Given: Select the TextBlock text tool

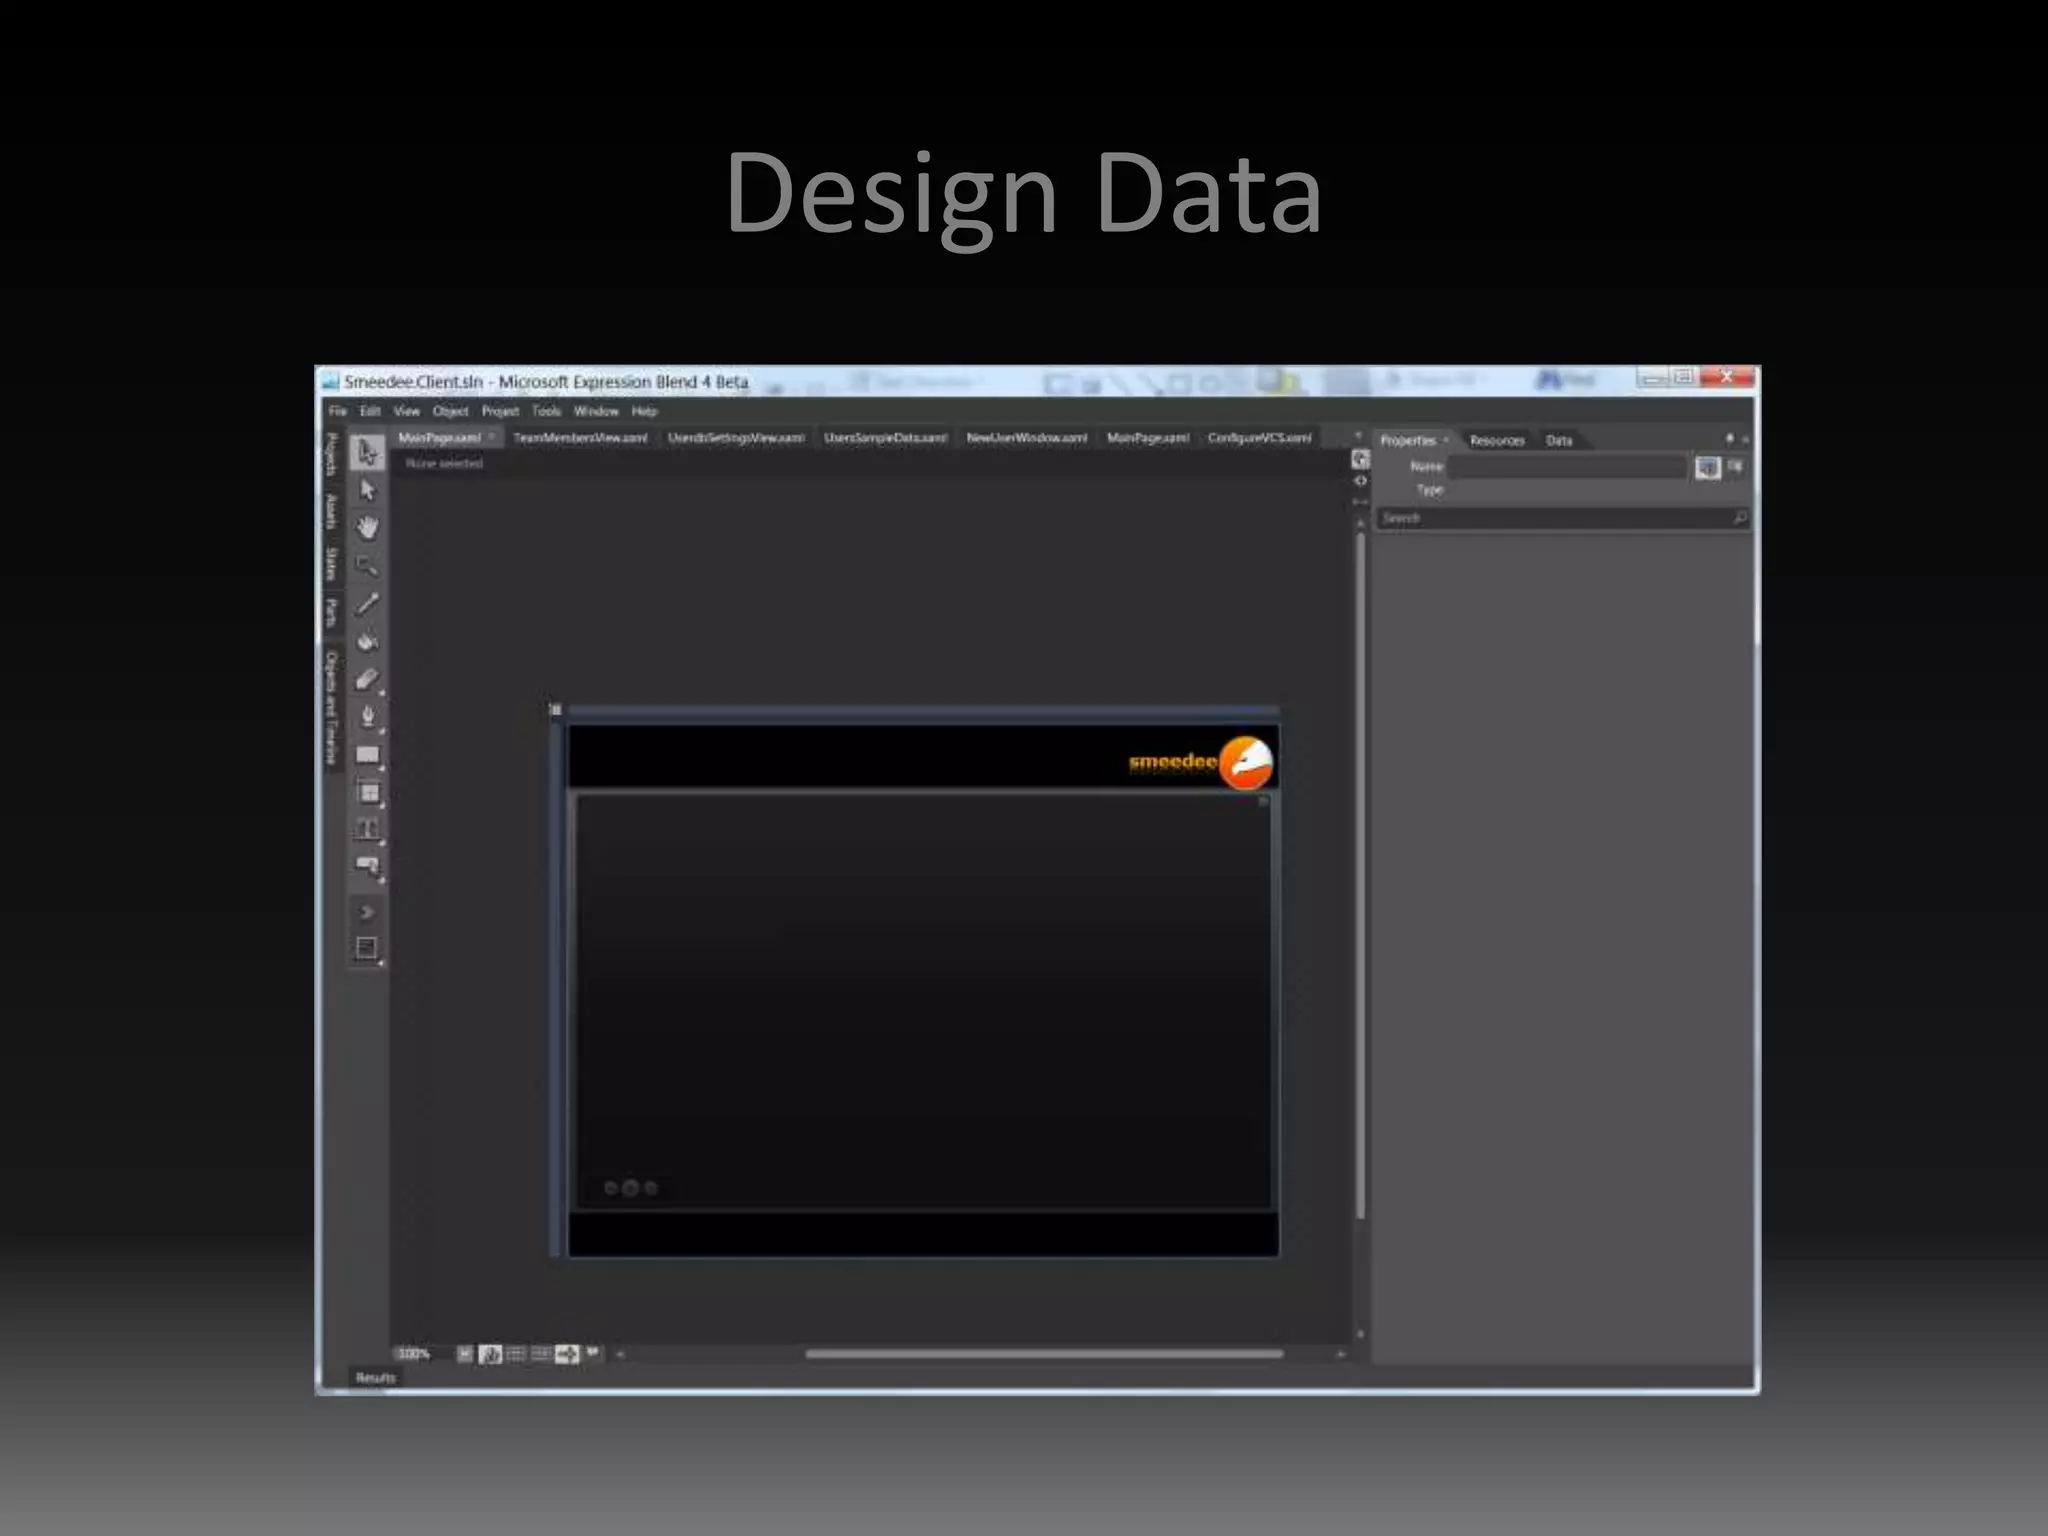Looking at the screenshot, I should coord(367,830).
